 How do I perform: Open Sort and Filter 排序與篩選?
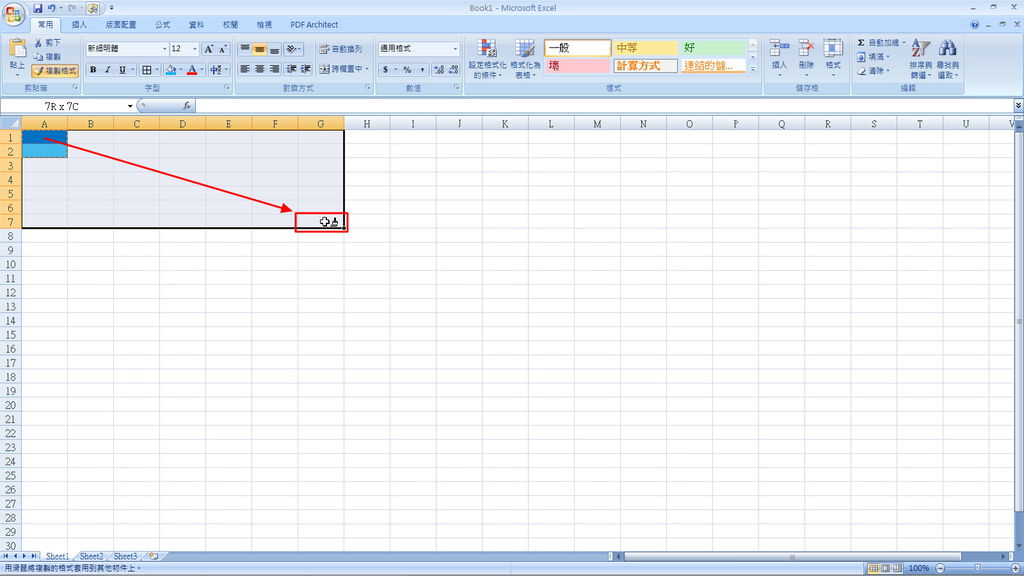[920, 59]
